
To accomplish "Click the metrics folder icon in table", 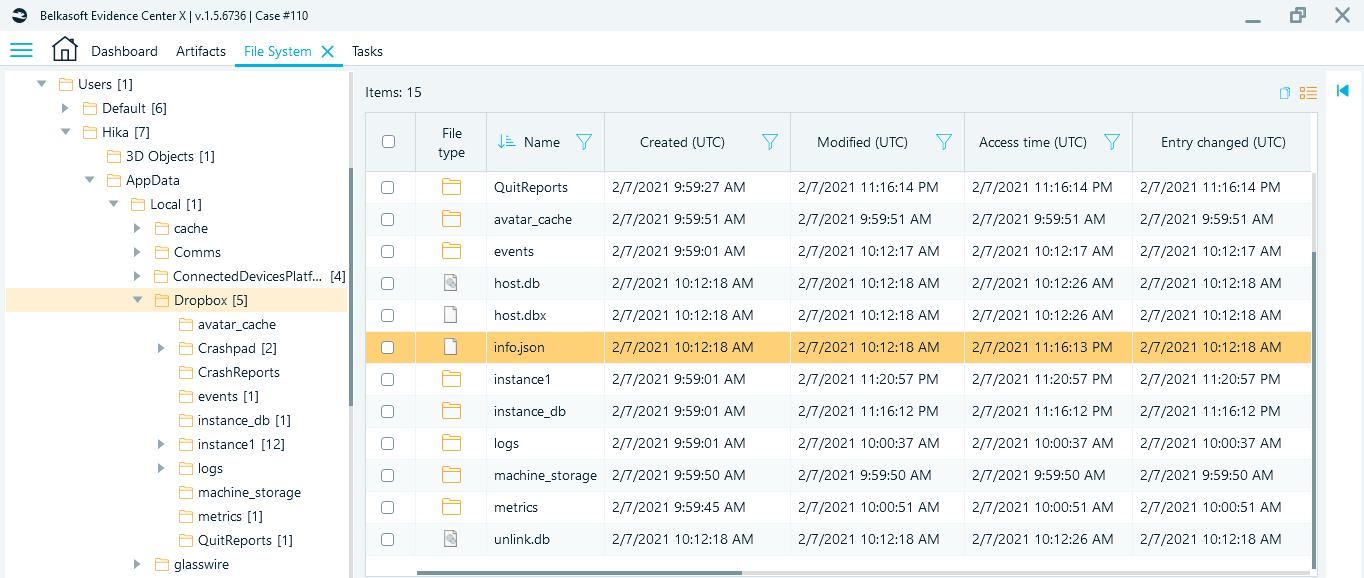I will [x=451, y=507].
